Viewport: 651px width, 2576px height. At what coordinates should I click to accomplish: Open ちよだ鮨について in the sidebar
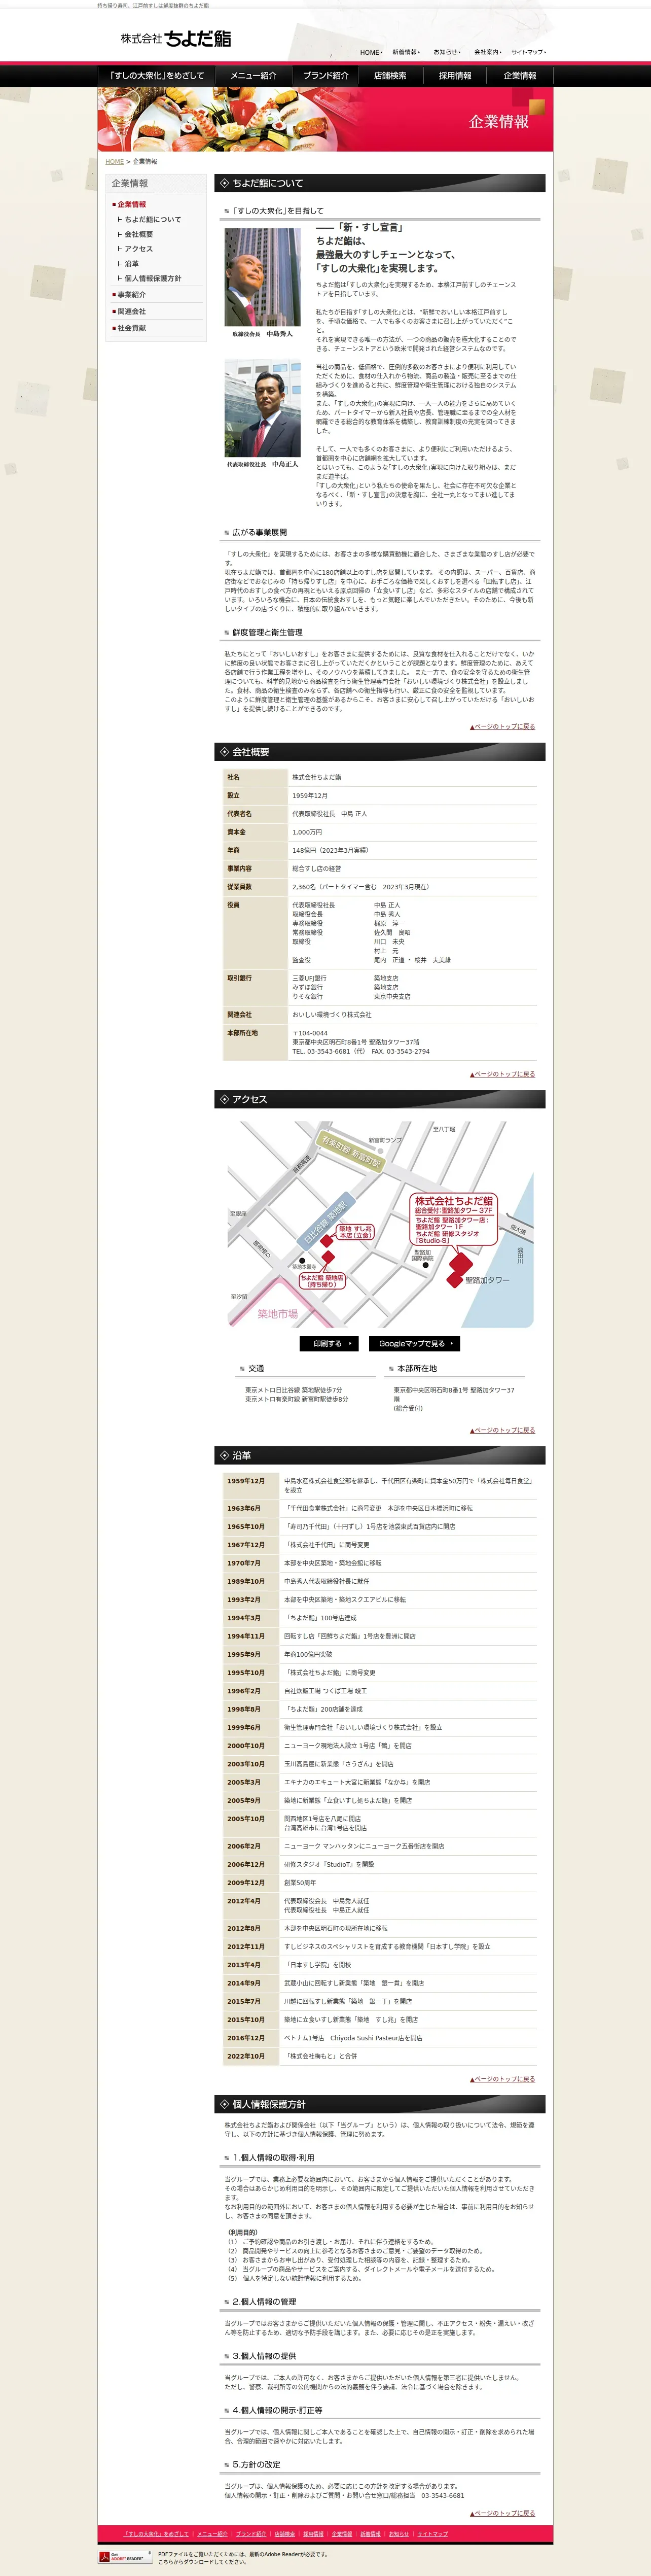(x=152, y=219)
